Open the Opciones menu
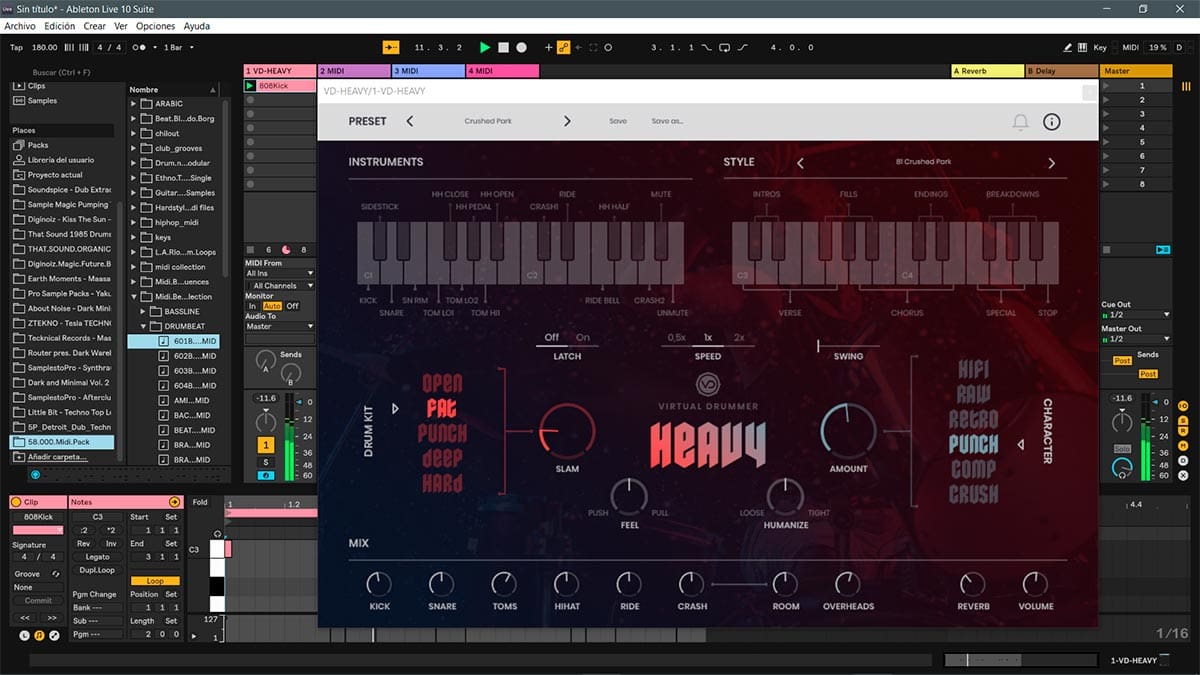This screenshot has width=1200, height=675. [x=155, y=26]
